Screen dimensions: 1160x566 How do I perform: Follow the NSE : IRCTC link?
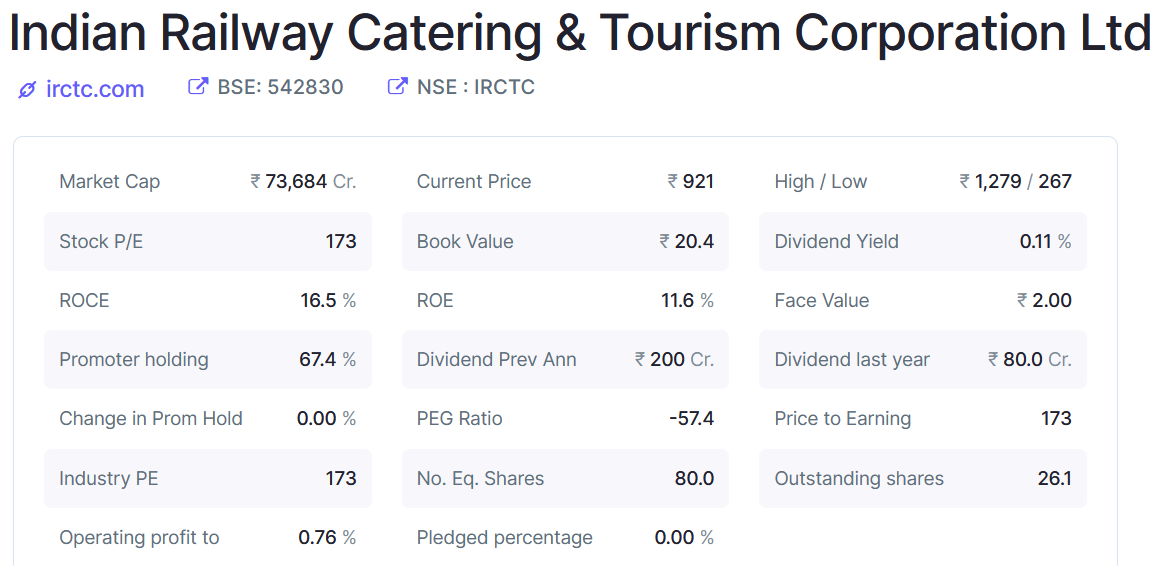(475, 87)
